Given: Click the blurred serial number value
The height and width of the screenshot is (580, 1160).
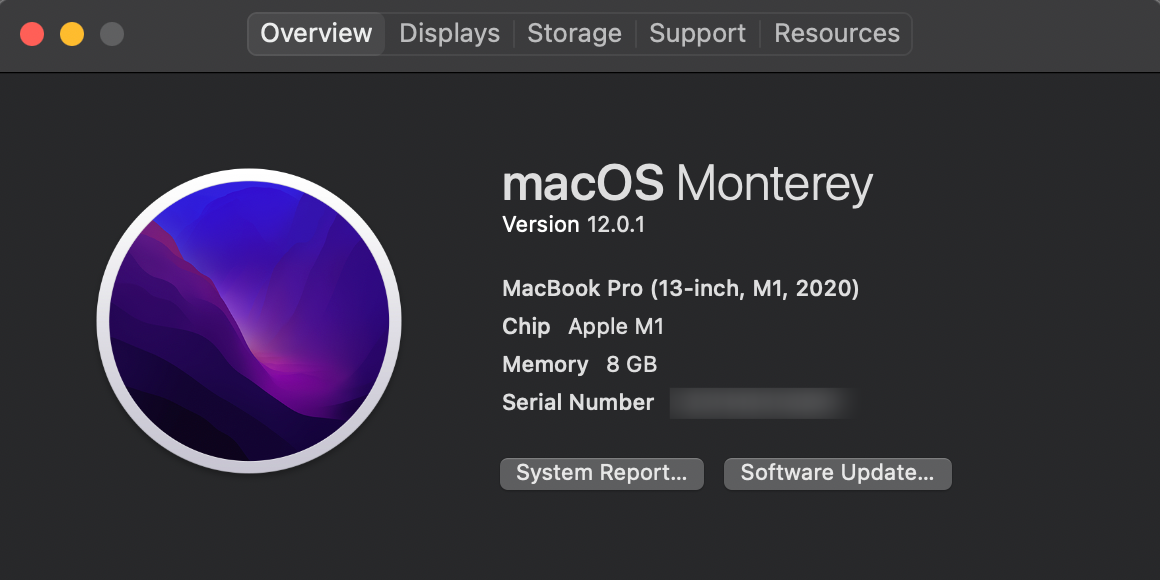Looking at the screenshot, I should tap(758, 403).
